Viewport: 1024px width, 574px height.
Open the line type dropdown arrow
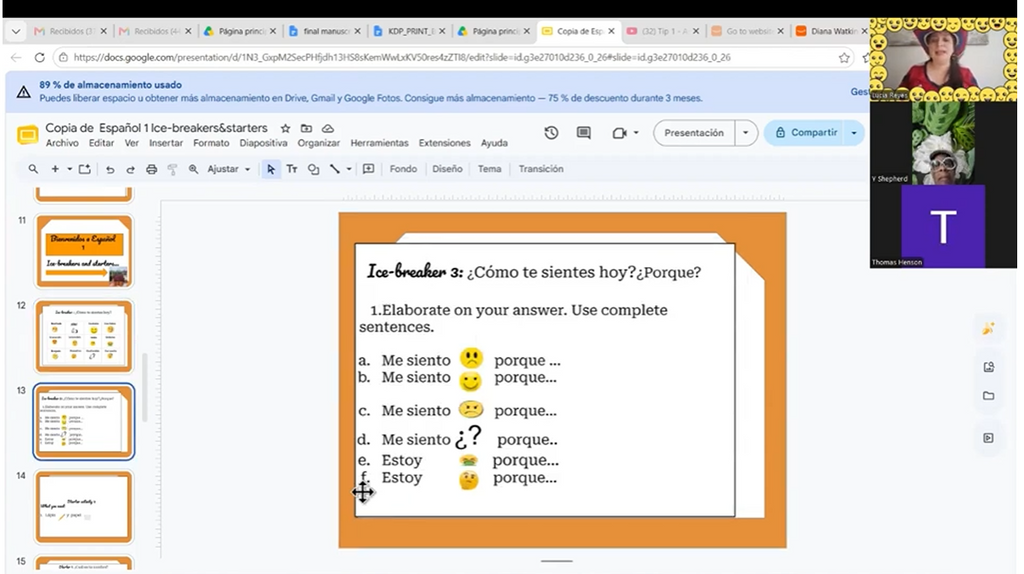coord(349,169)
